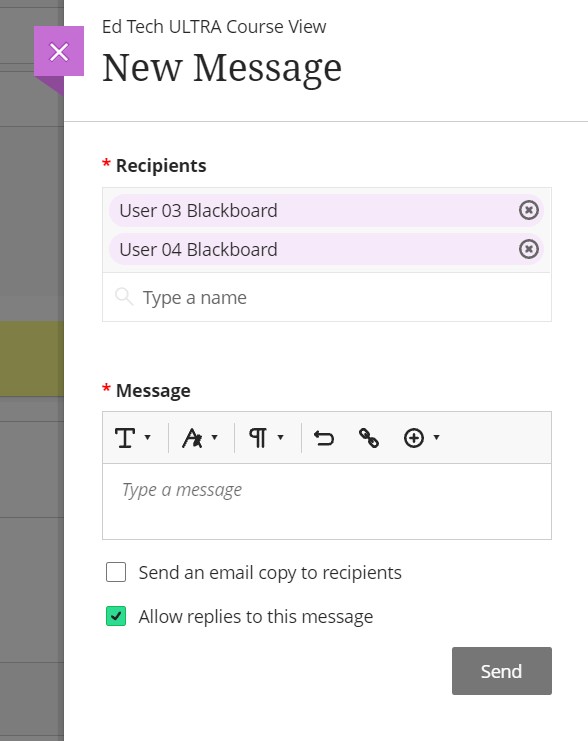Click the undo arrow icon
The height and width of the screenshot is (741, 588).
(324, 438)
